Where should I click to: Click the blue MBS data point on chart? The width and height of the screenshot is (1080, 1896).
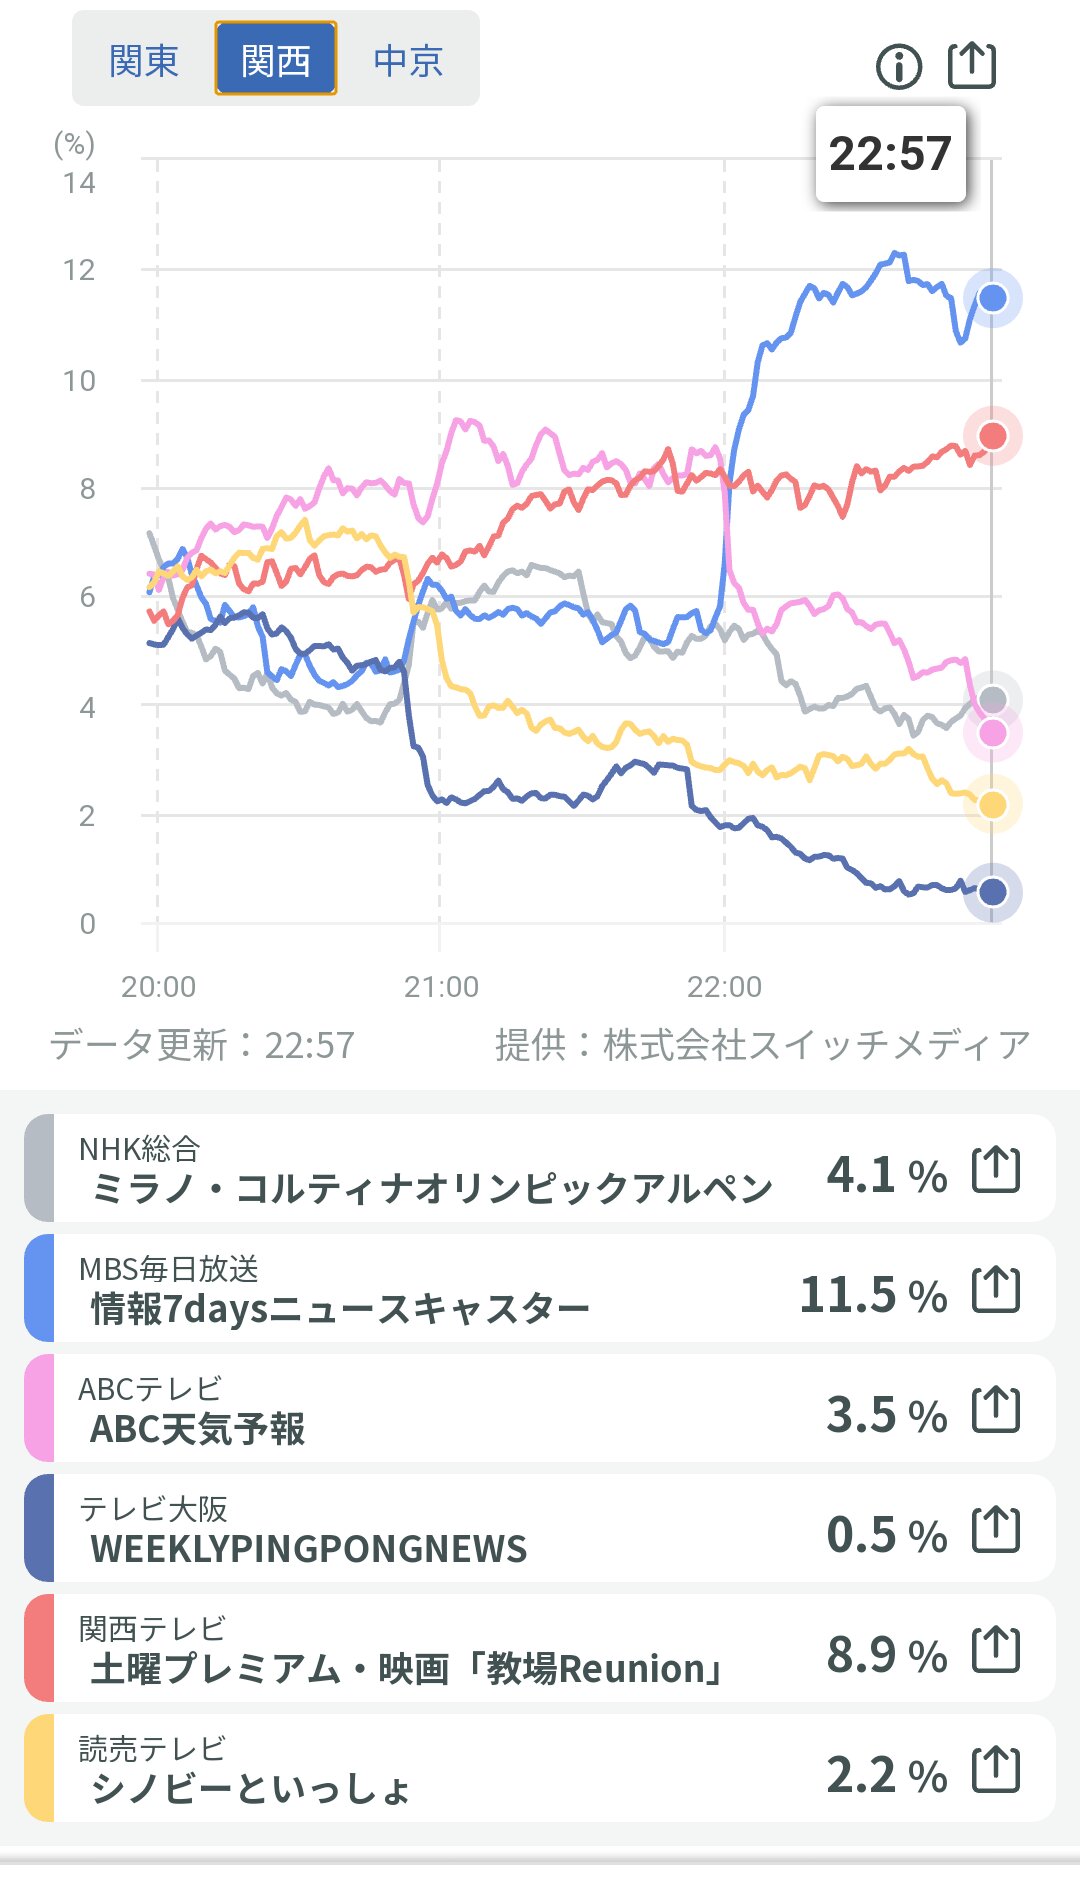(992, 298)
